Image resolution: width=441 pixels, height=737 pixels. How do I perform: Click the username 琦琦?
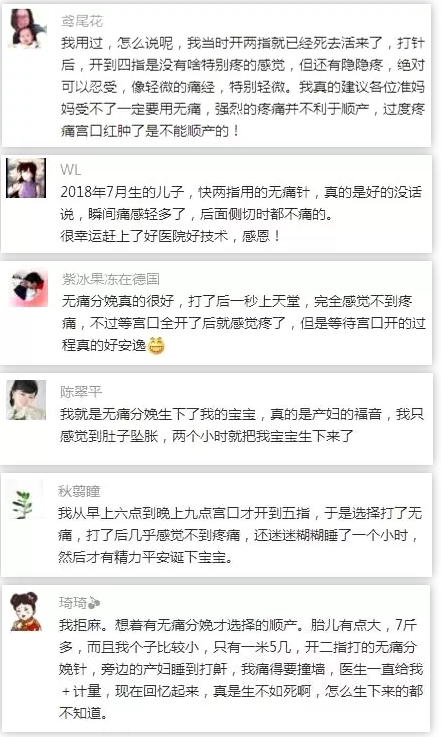73,603
